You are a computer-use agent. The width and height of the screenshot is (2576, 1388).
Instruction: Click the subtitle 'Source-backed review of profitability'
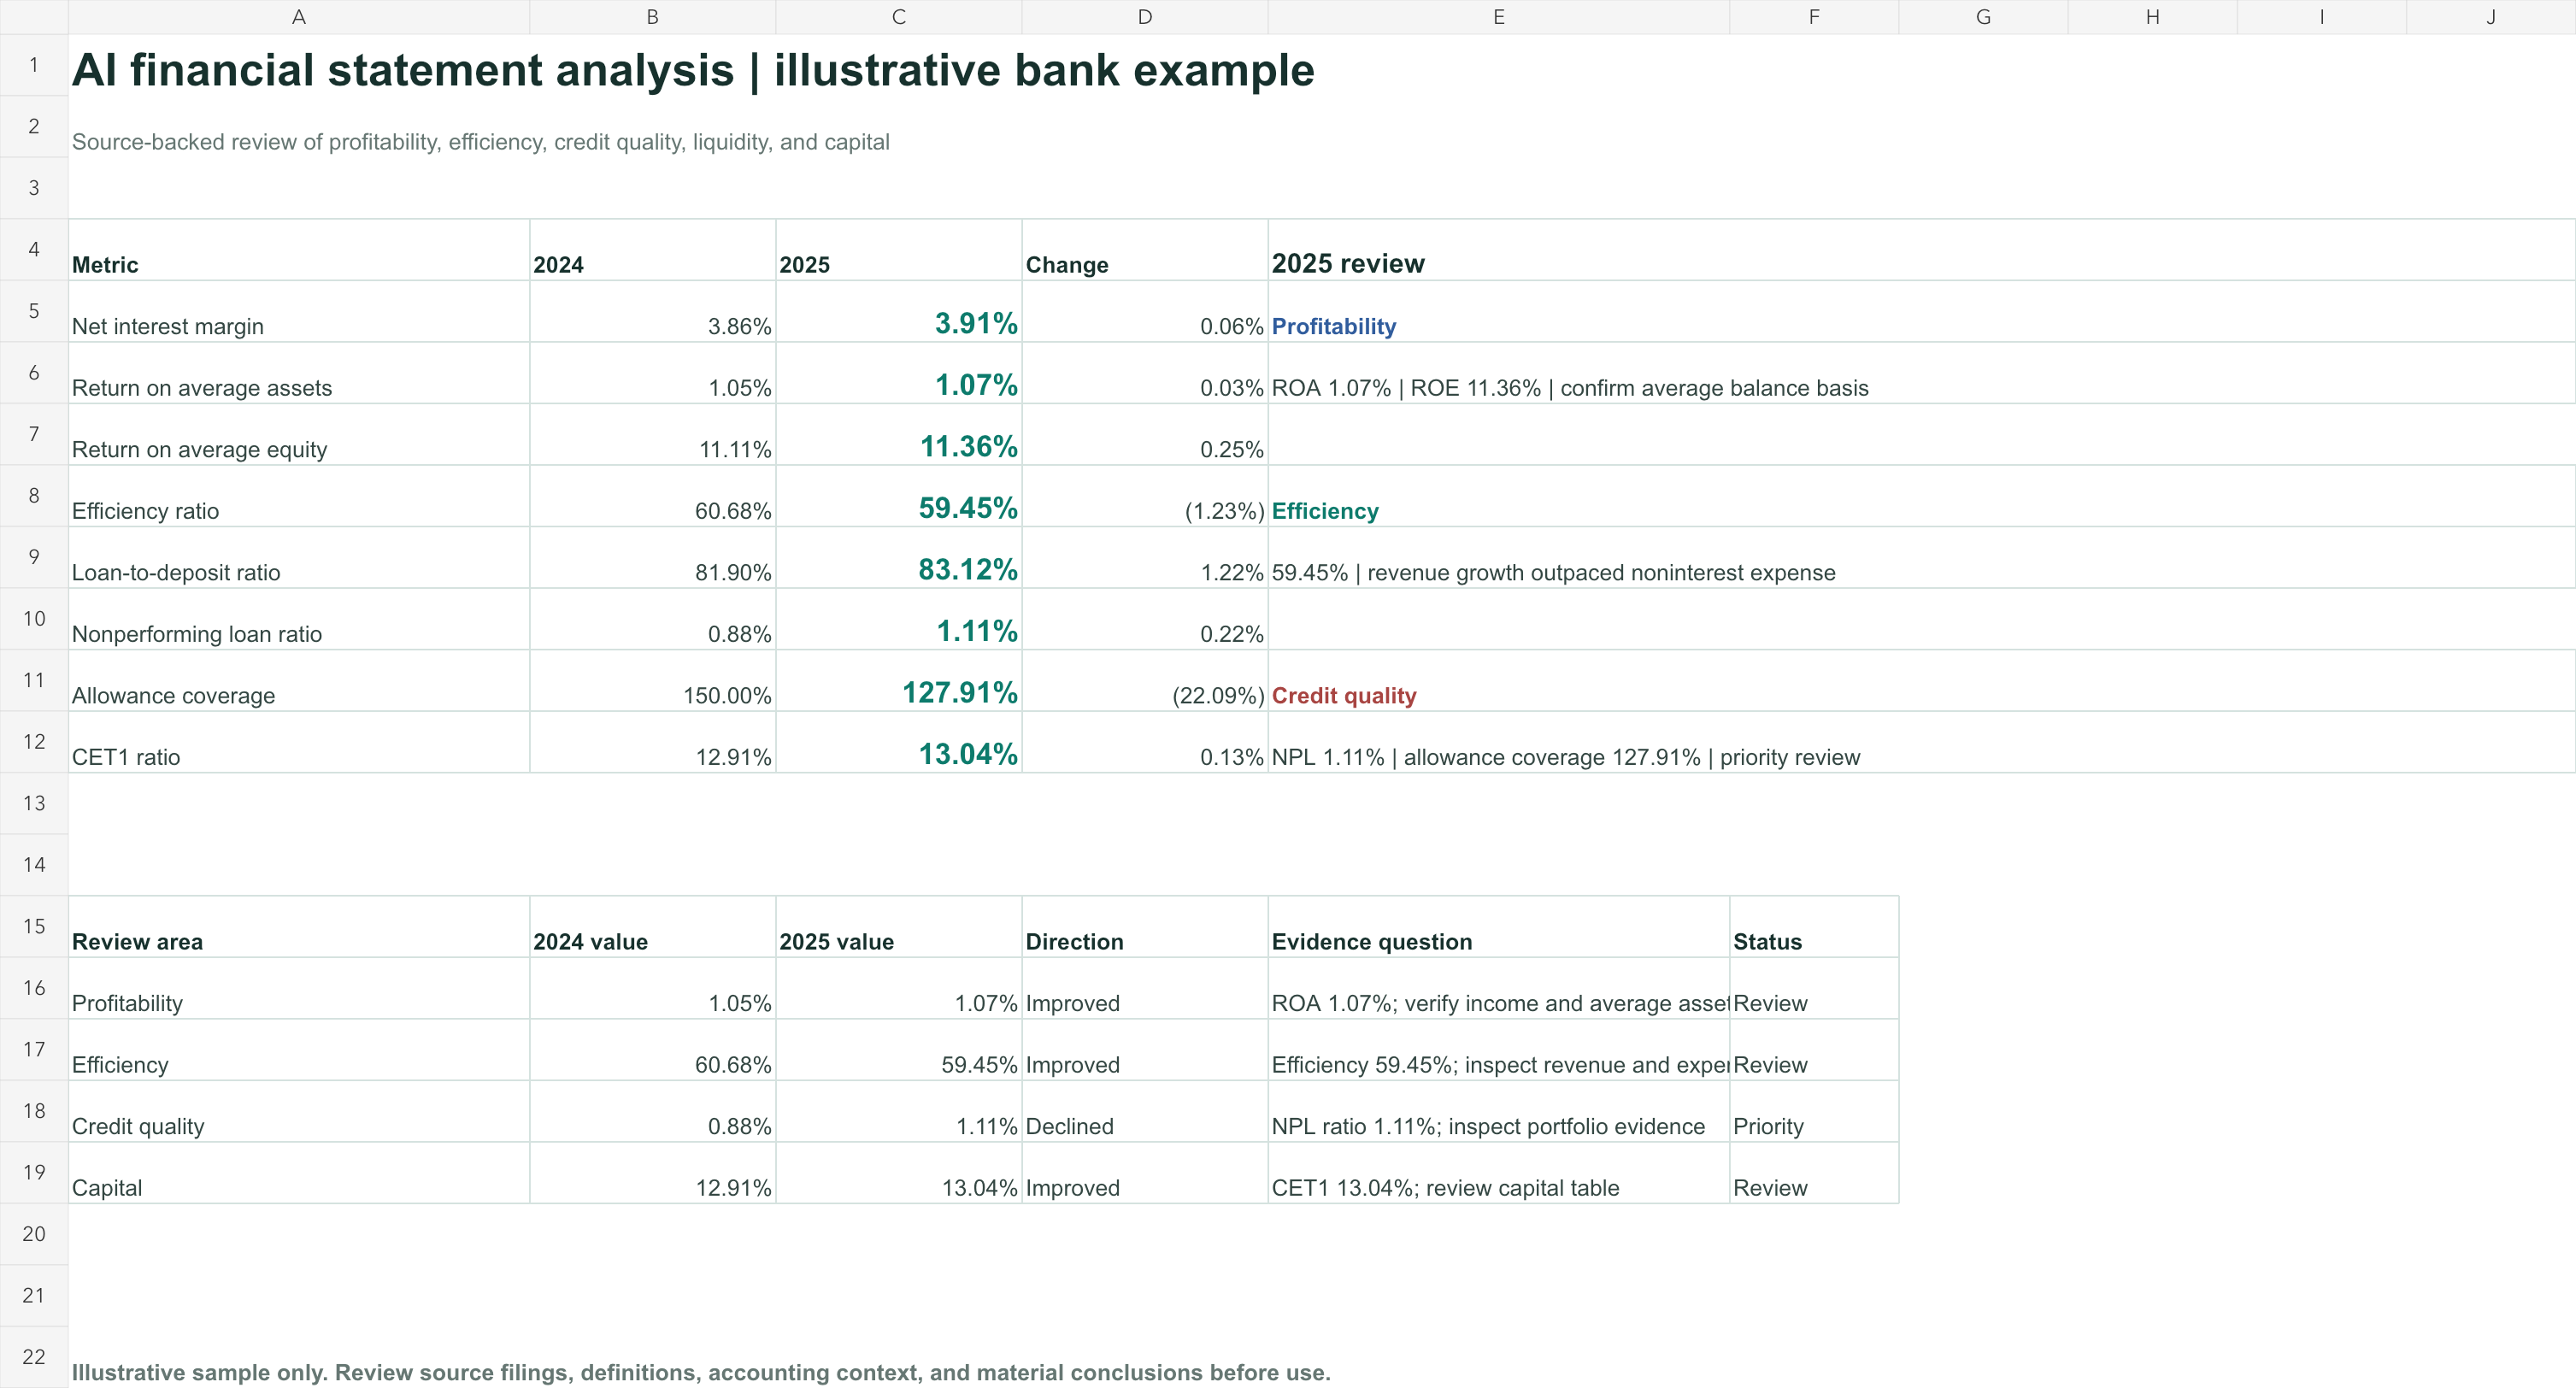point(480,142)
